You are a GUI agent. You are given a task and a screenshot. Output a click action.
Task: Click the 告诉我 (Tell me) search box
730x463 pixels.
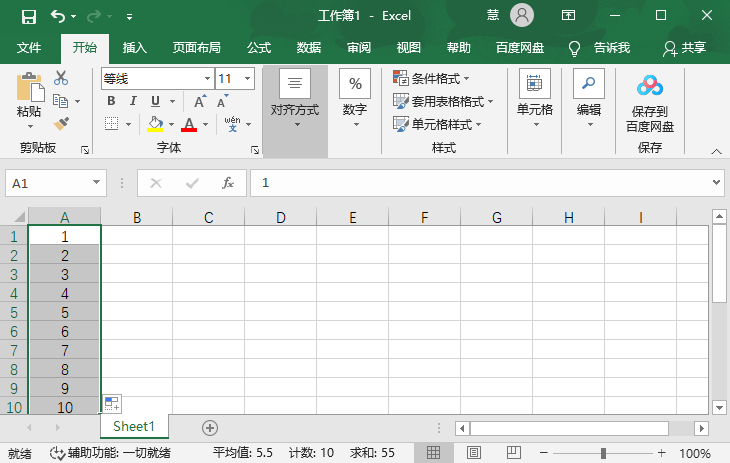click(600, 48)
